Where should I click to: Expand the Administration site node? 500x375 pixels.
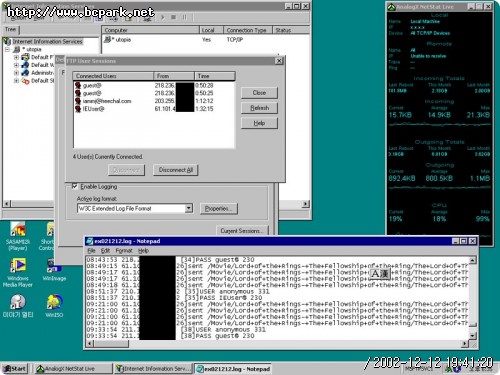tap(16, 73)
